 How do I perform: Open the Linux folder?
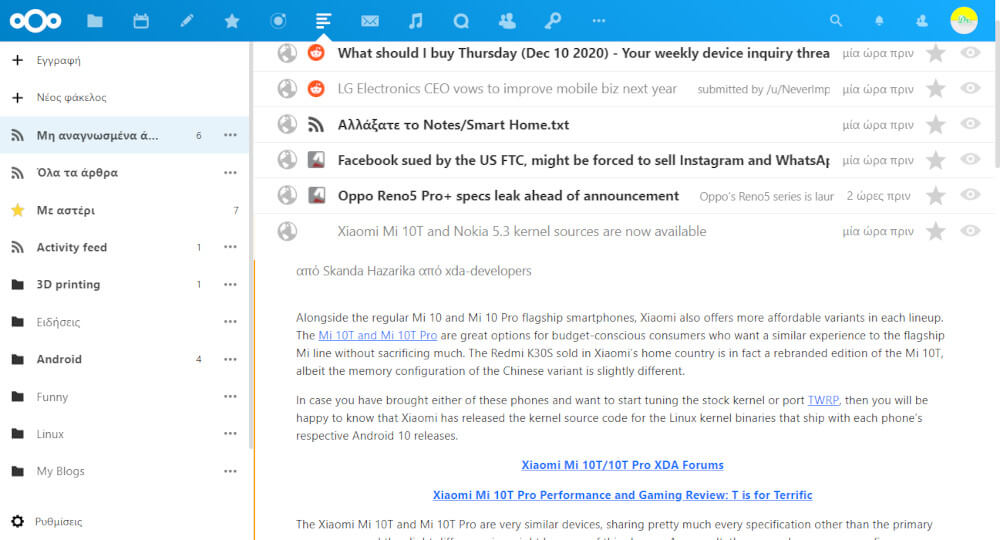pyautogui.click(x=50, y=434)
